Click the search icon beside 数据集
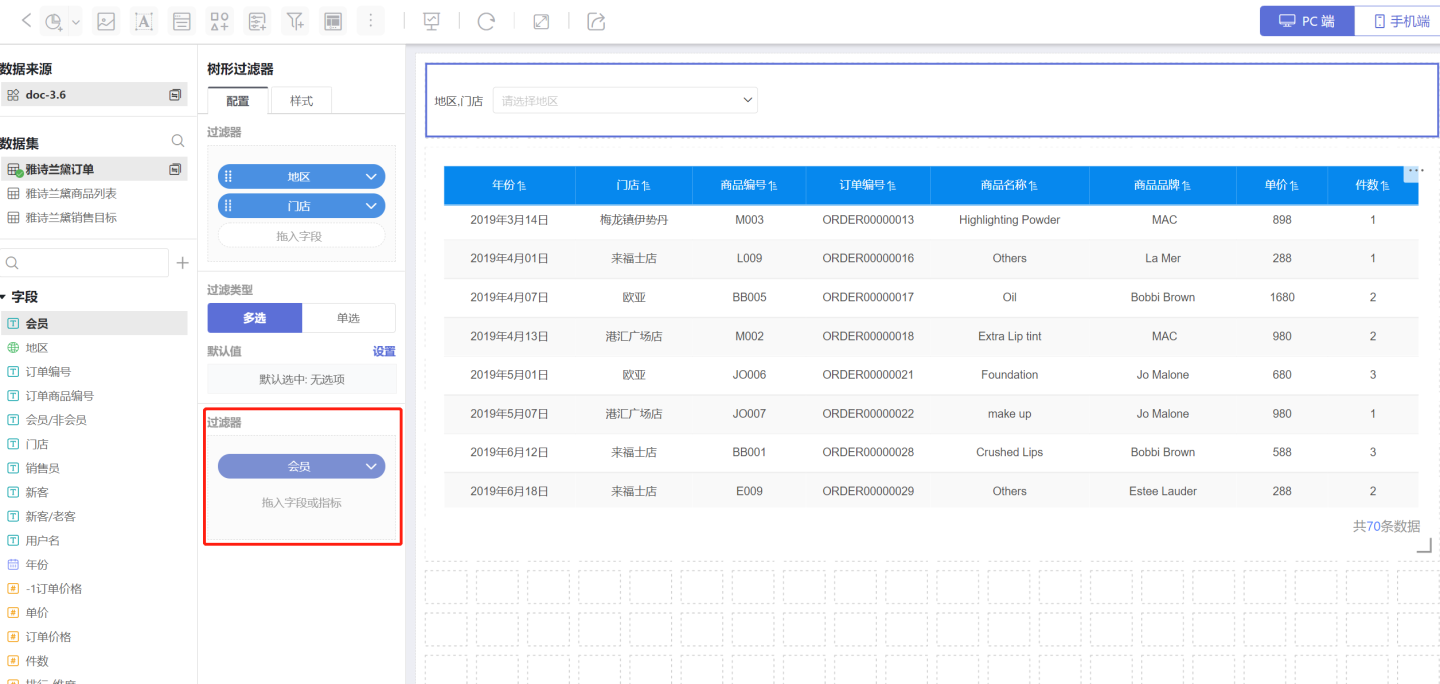This screenshot has width=1440, height=684. 177,142
